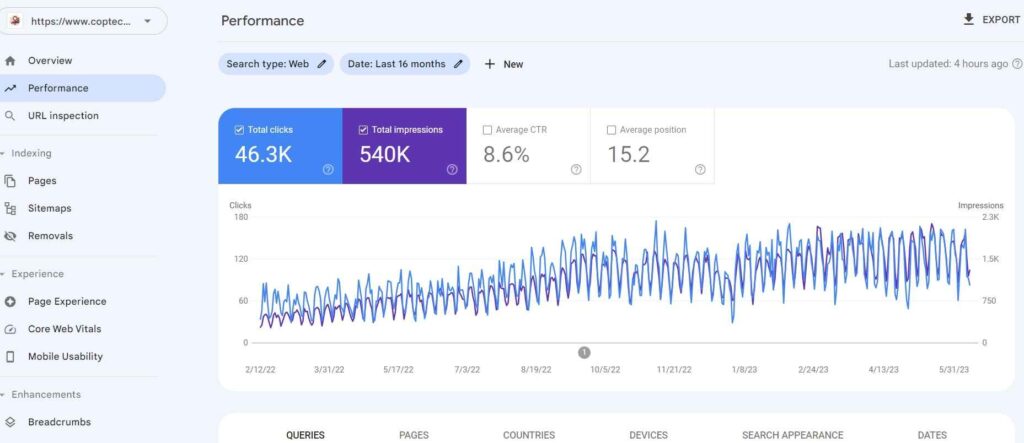
Task: Click the Performance trend icon
Action: [x=10, y=88]
